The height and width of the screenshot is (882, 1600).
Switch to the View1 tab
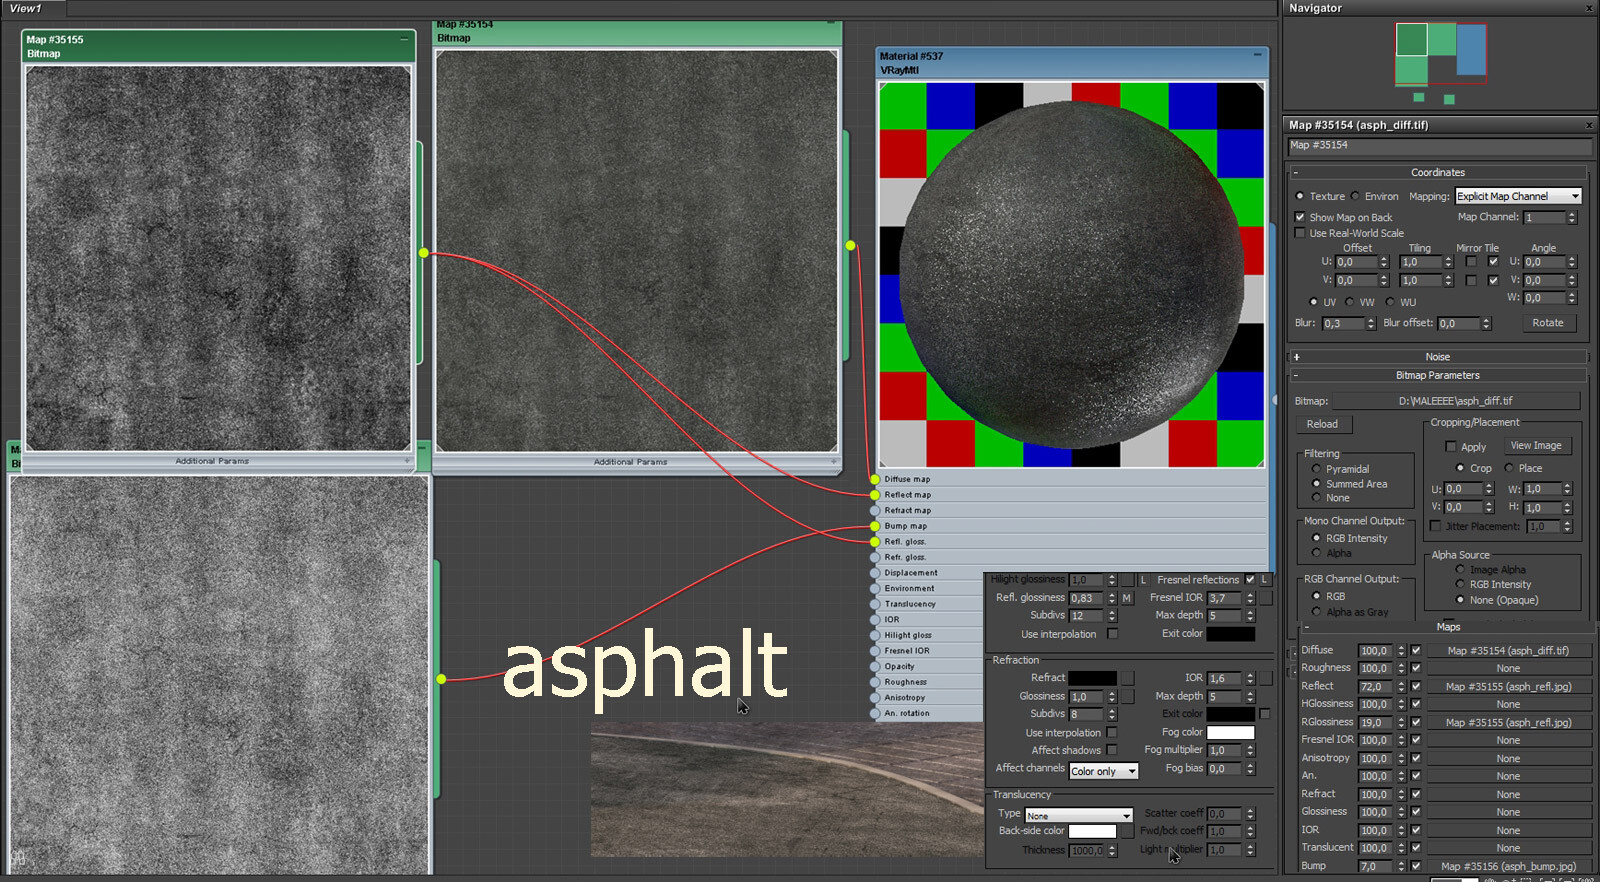click(26, 8)
